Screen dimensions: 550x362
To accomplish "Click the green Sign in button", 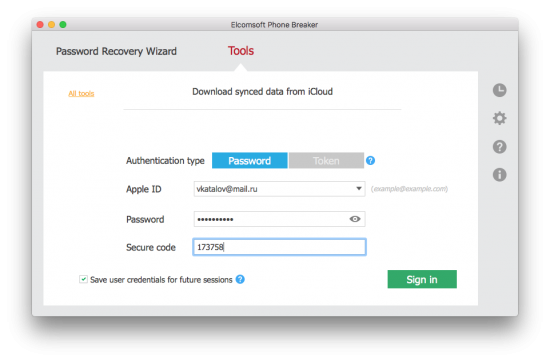I will point(422,279).
